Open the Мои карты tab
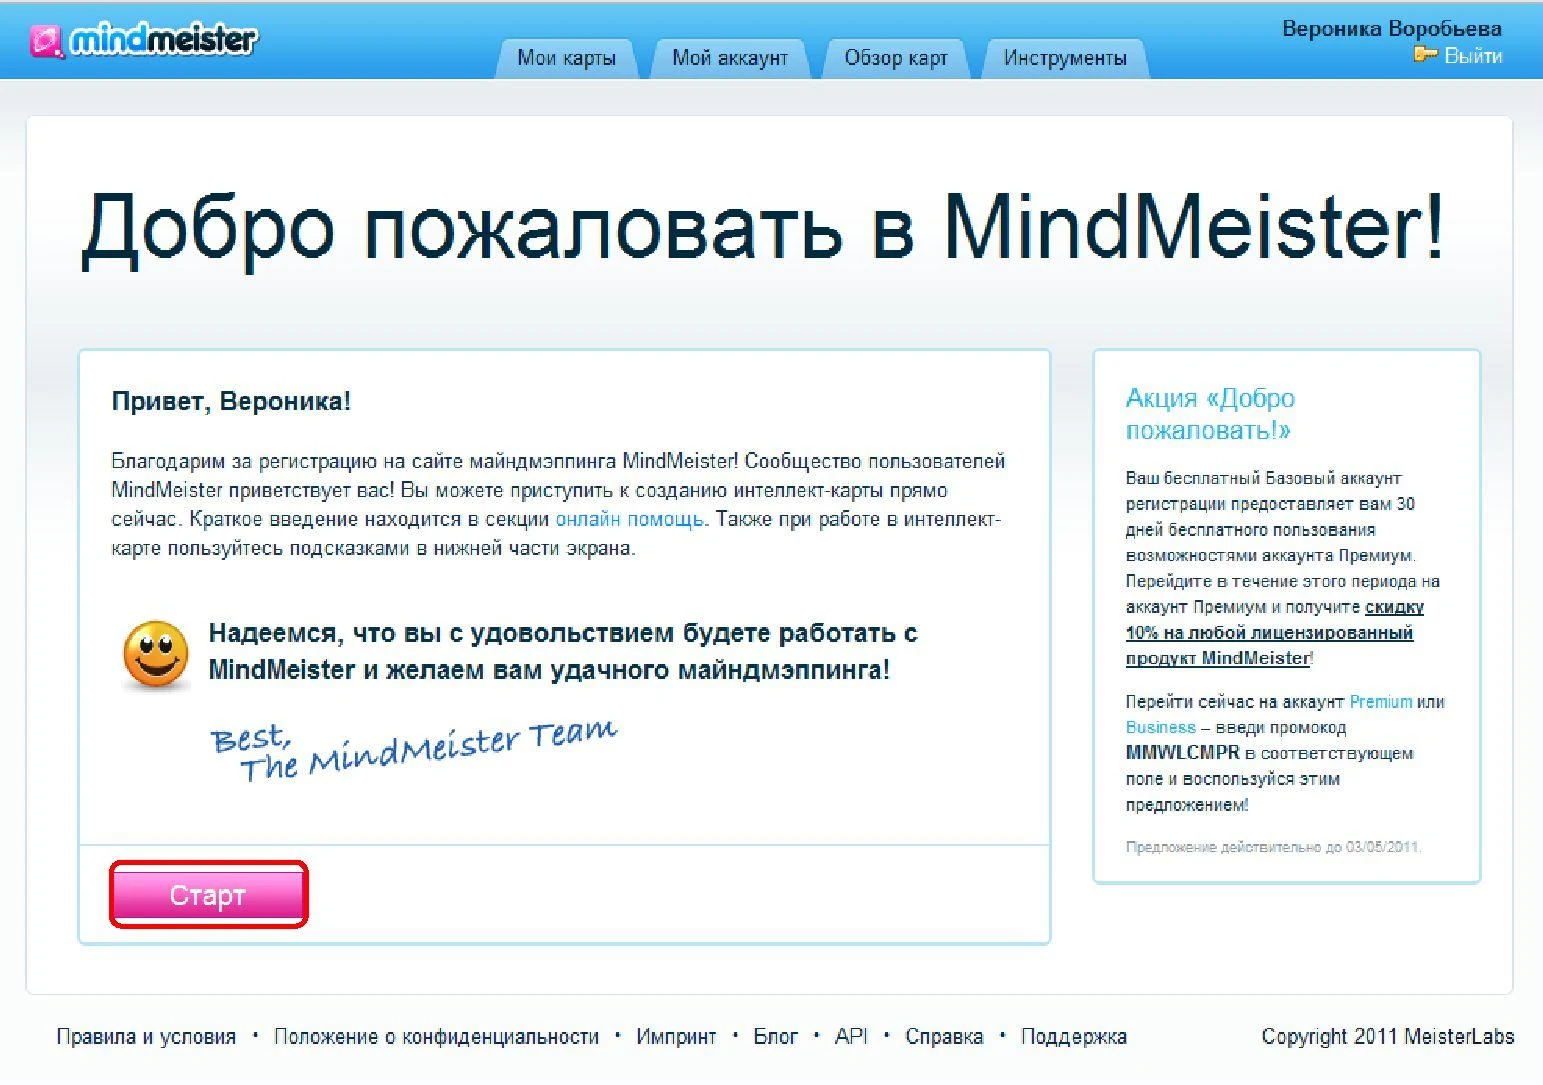This screenshot has width=1543, height=1085. tap(566, 58)
